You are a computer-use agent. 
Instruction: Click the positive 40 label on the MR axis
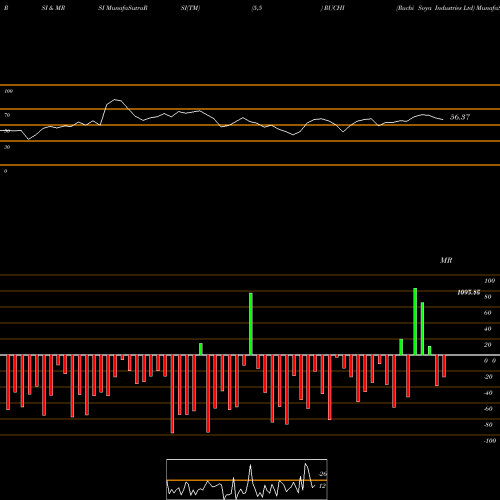tap(488, 329)
